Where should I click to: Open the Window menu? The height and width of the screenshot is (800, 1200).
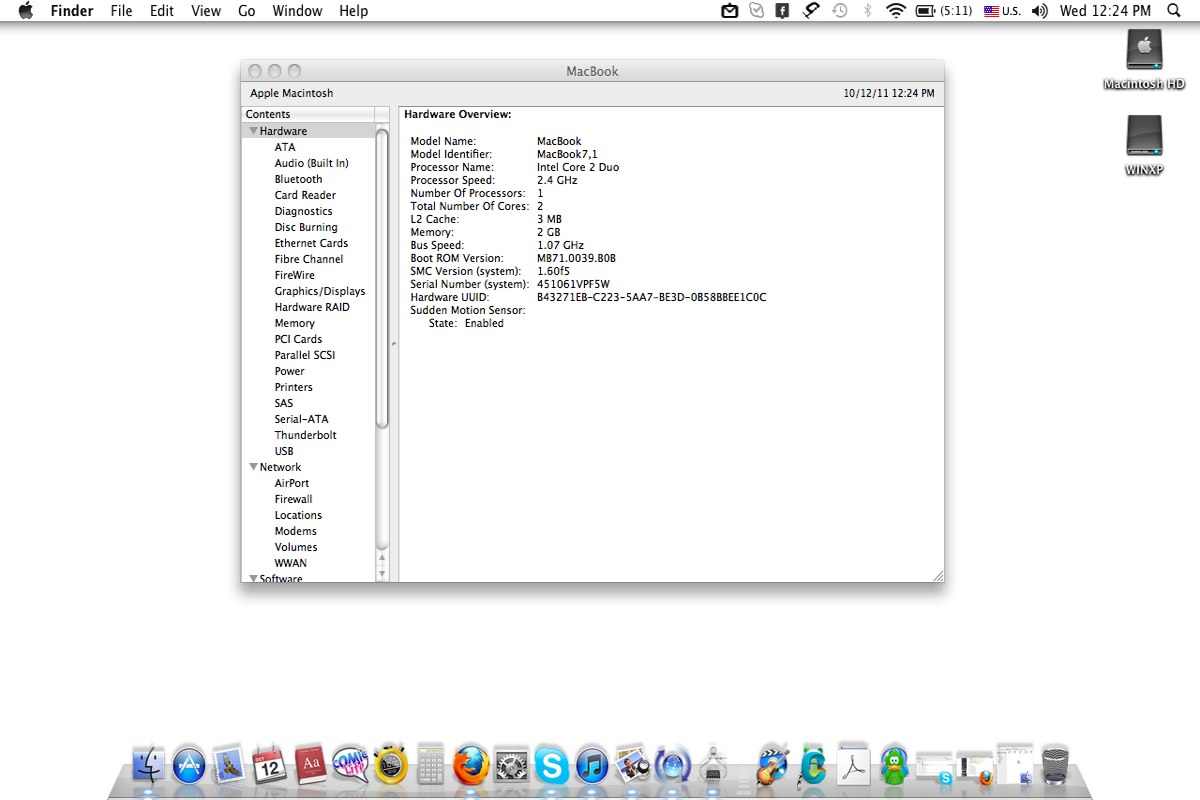pos(297,11)
